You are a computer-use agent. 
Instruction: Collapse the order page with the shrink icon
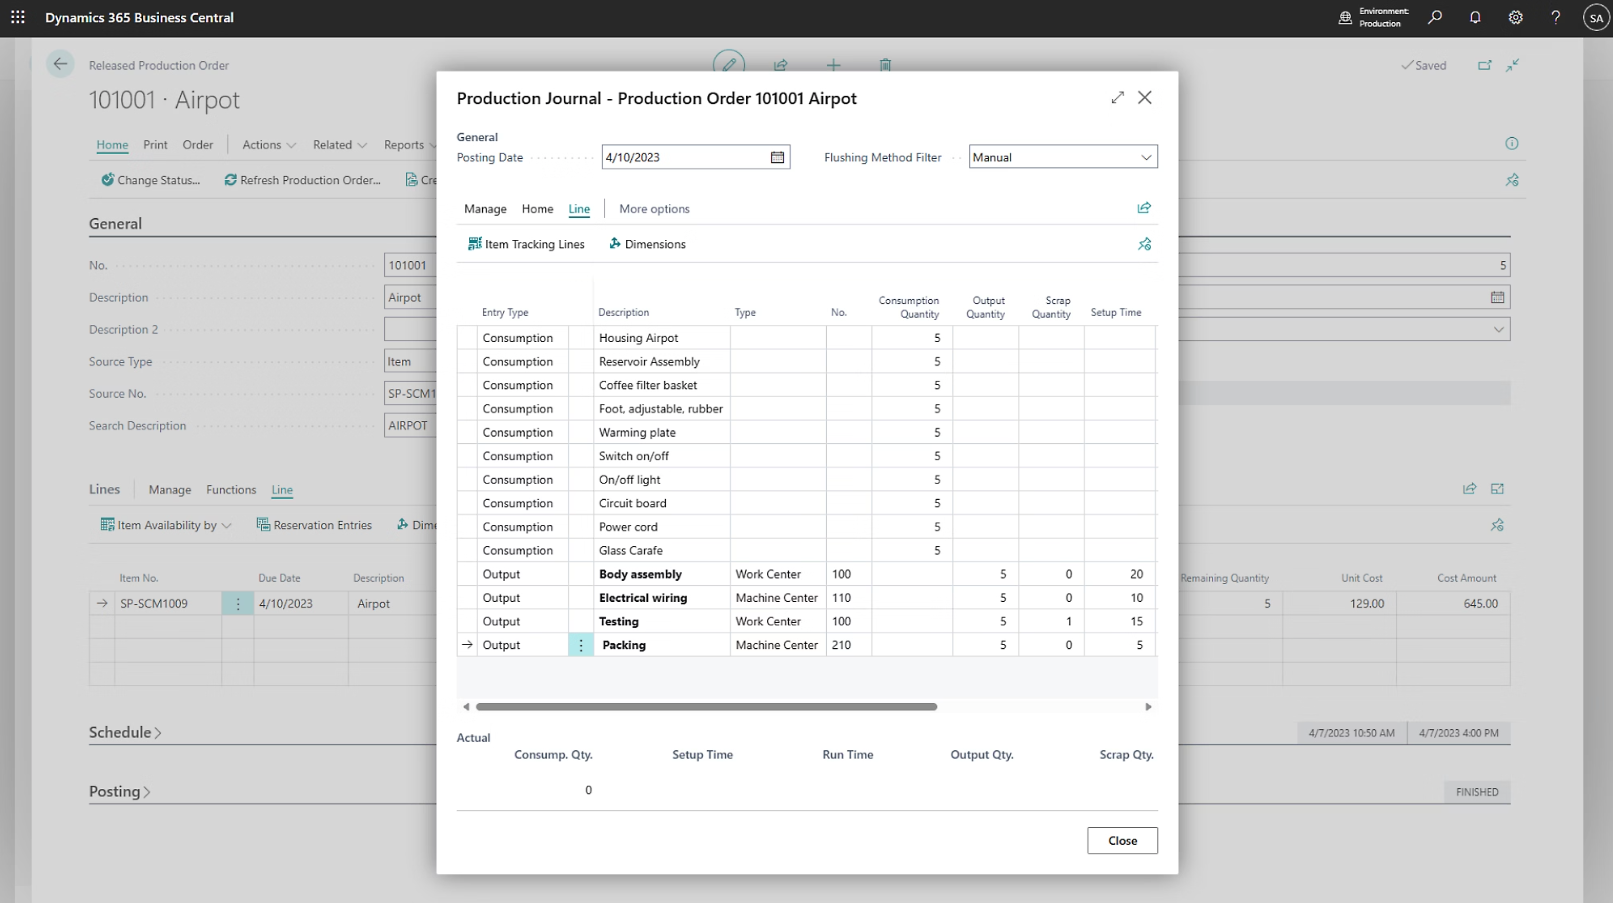(x=1513, y=65)
